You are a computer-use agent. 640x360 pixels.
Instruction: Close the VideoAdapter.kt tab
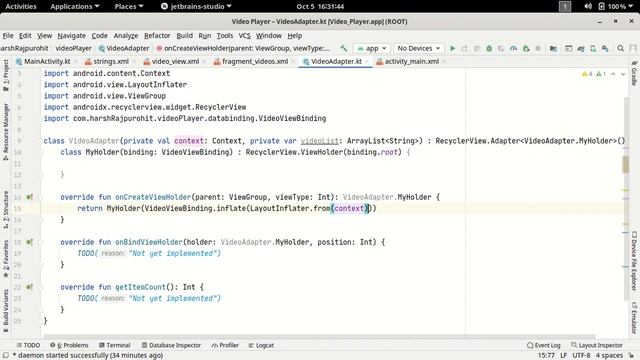pyautogui.click(x=367, y=62)
